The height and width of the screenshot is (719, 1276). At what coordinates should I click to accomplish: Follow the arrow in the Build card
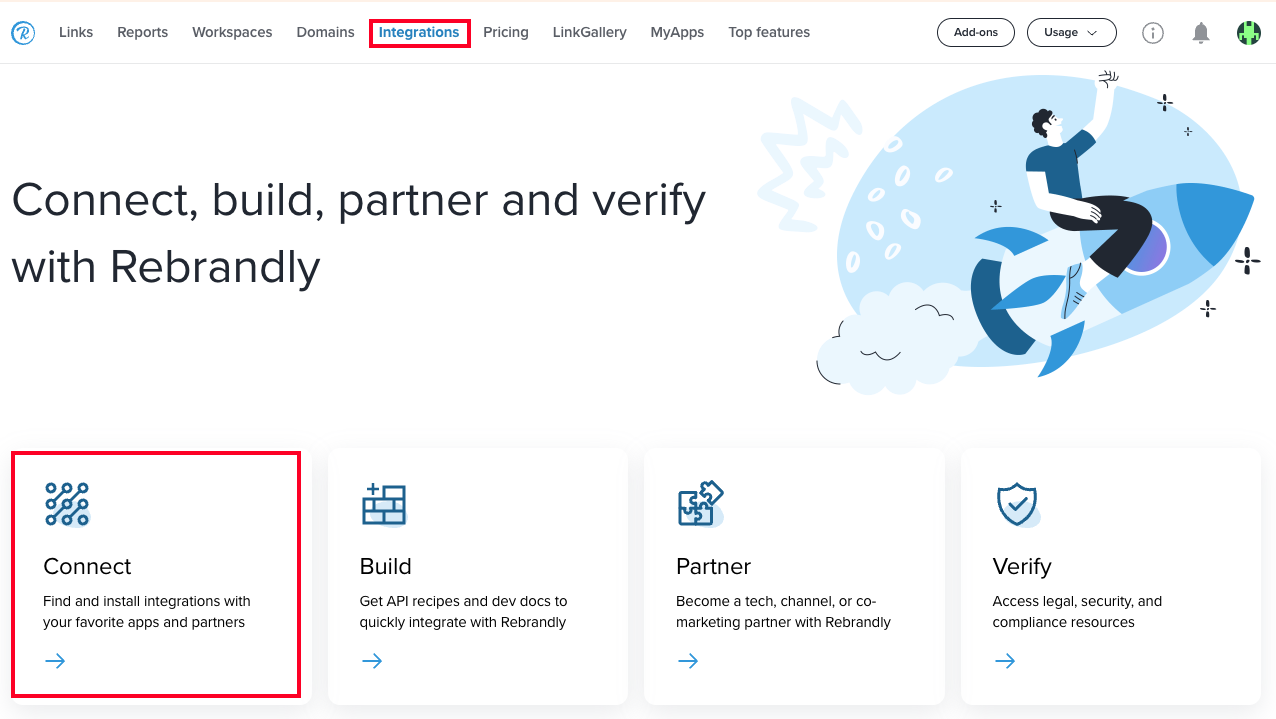pos(372,661)
